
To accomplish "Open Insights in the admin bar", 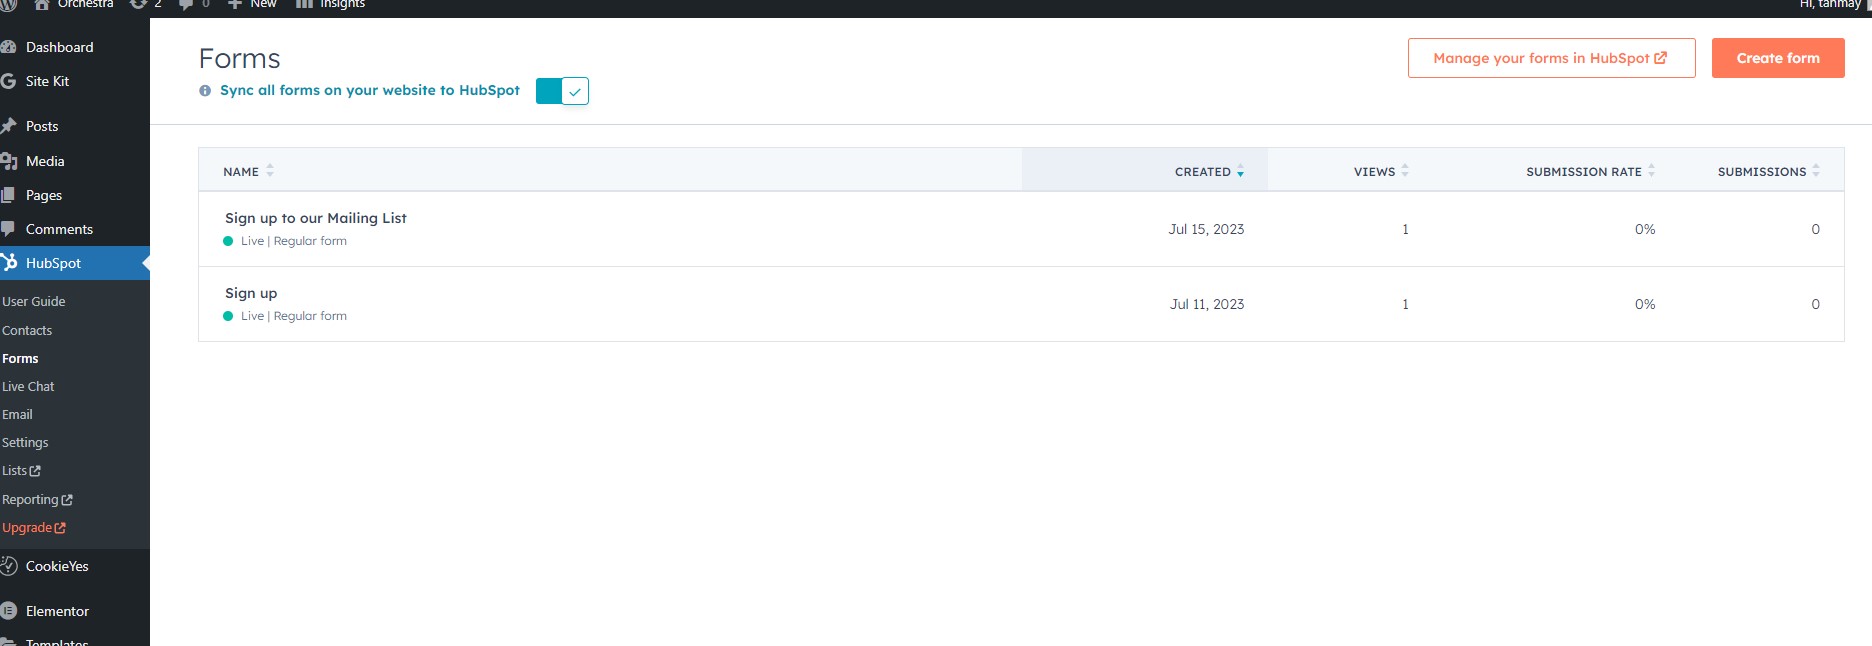I will click(331, 5).
